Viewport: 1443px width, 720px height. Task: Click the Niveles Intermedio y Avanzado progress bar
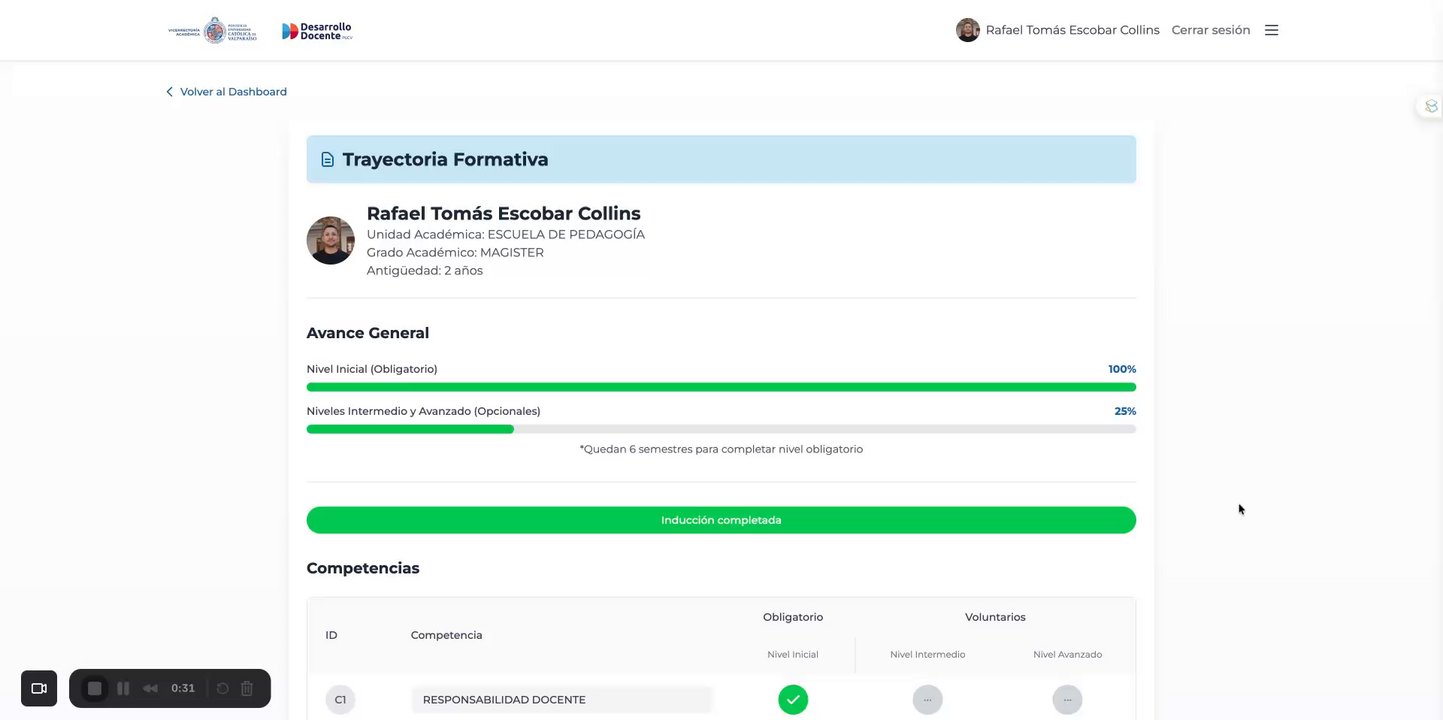pos(721,429)
